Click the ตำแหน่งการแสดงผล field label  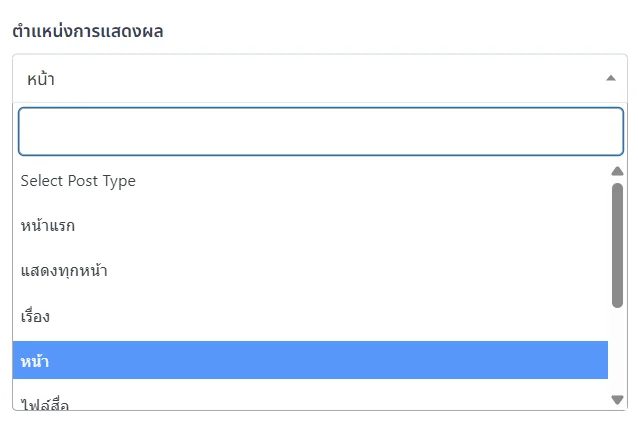(88, 32)
